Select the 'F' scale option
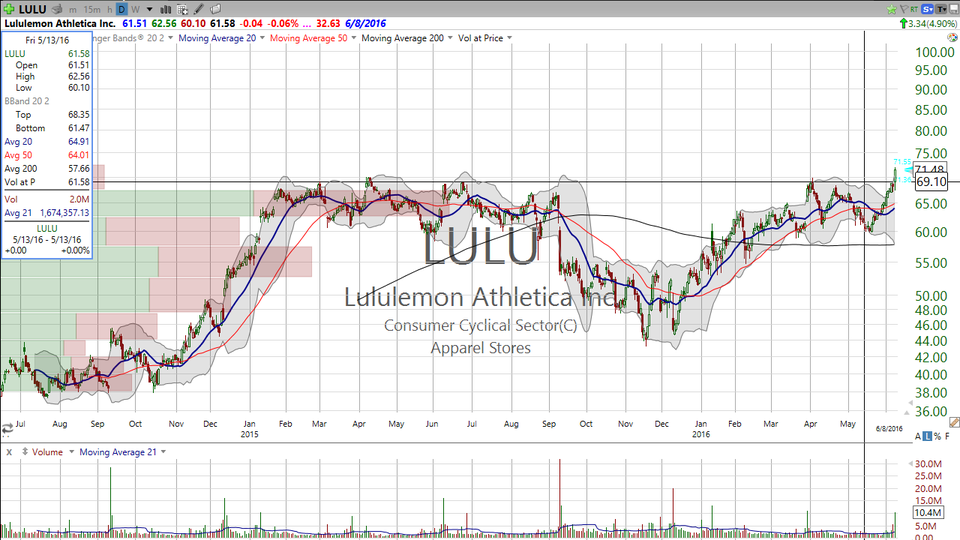 point(948,436)
